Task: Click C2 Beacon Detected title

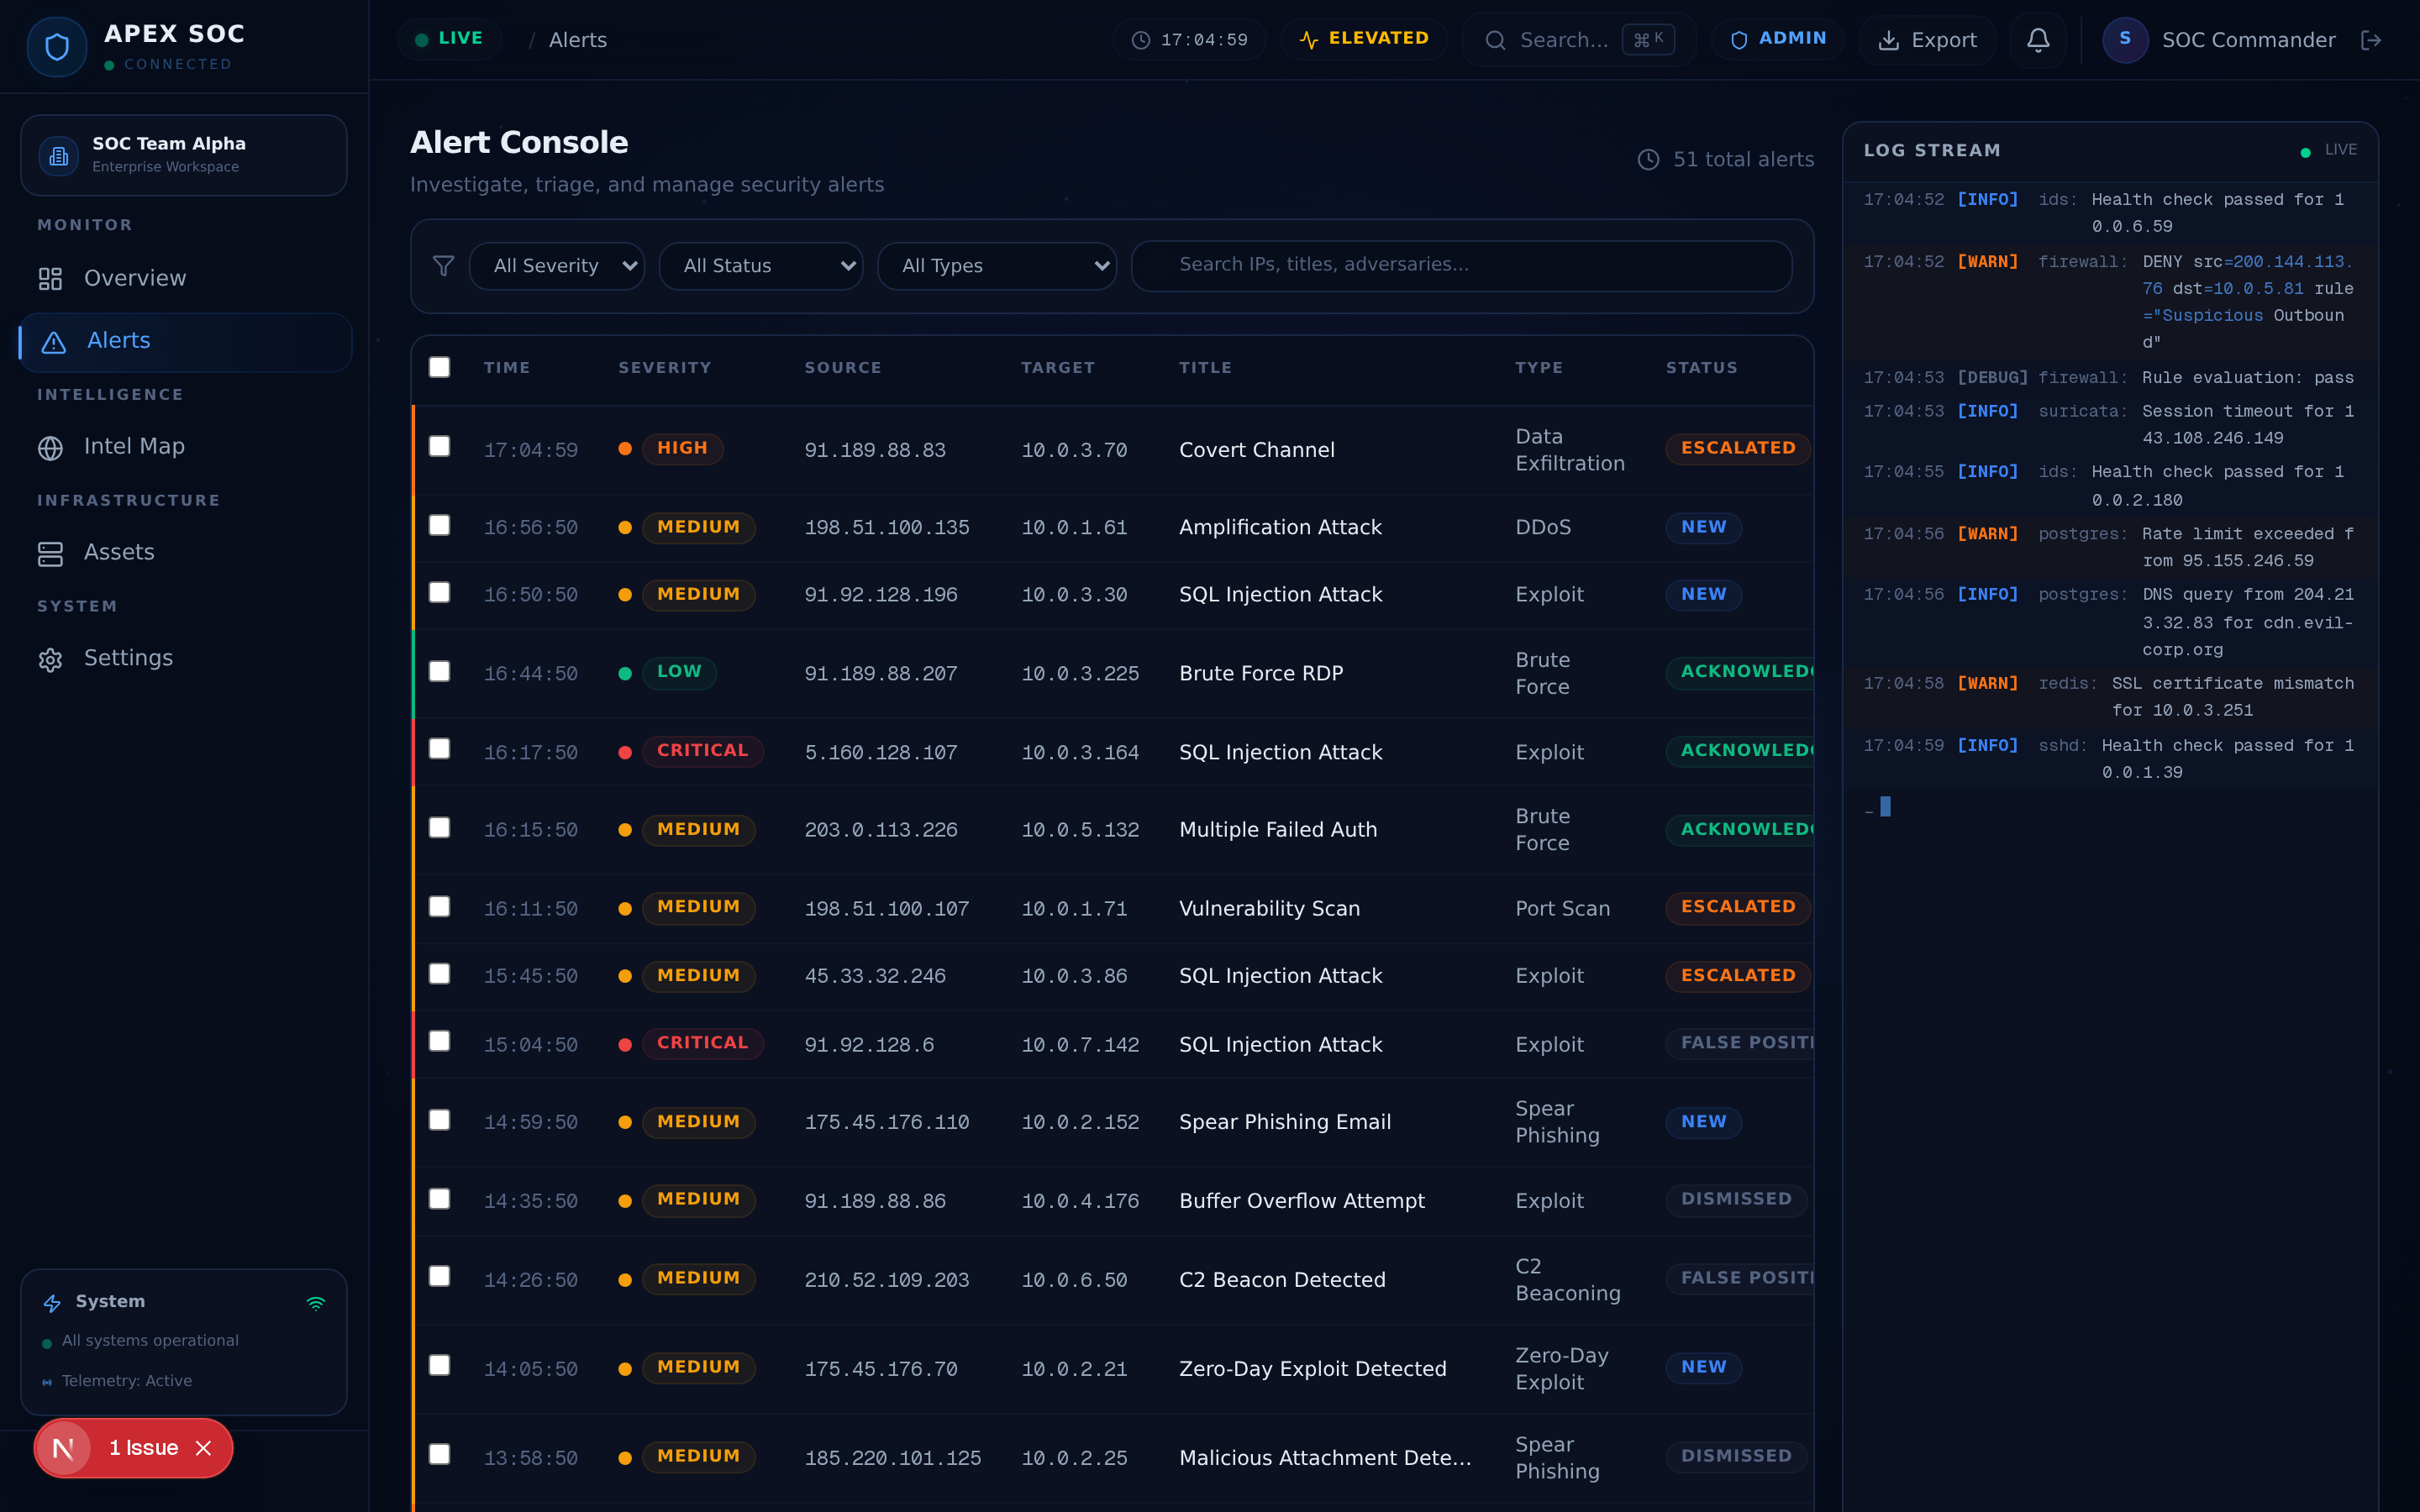Action: point(1282,1280)
